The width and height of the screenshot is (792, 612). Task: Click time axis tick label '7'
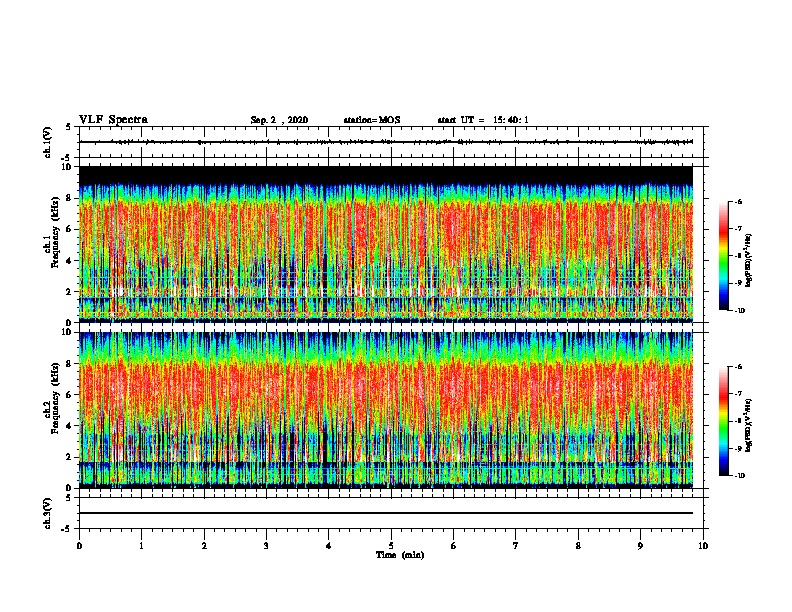[516, 545]
